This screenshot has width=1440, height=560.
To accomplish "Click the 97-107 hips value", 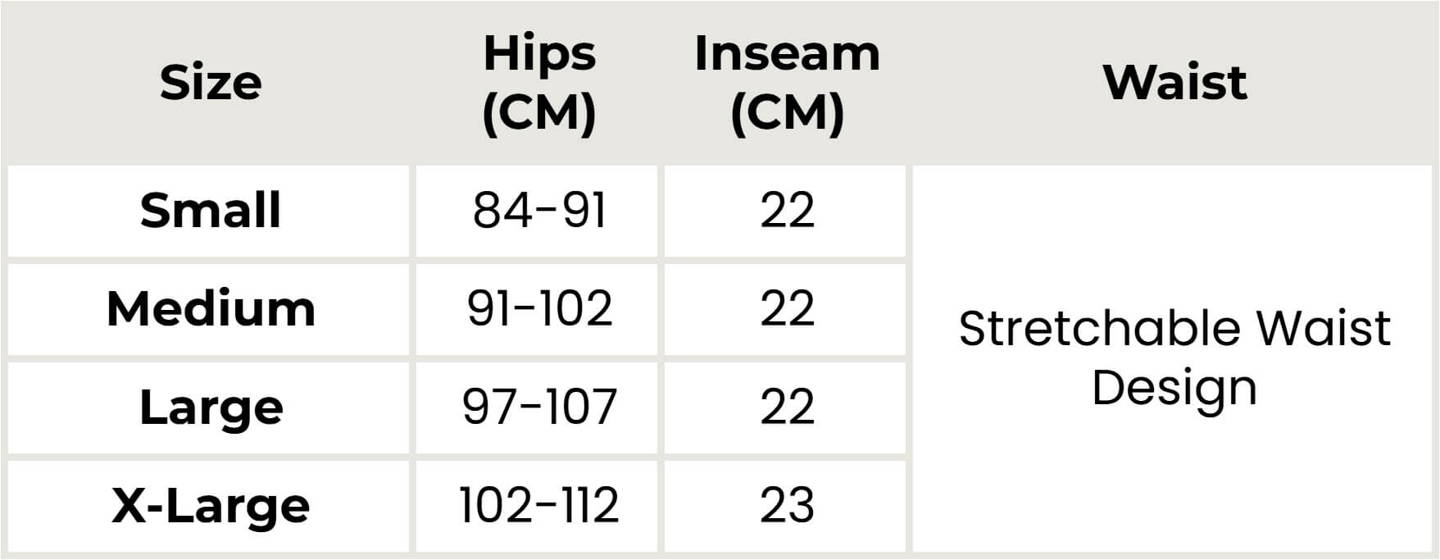I will (x=539, y=408).
